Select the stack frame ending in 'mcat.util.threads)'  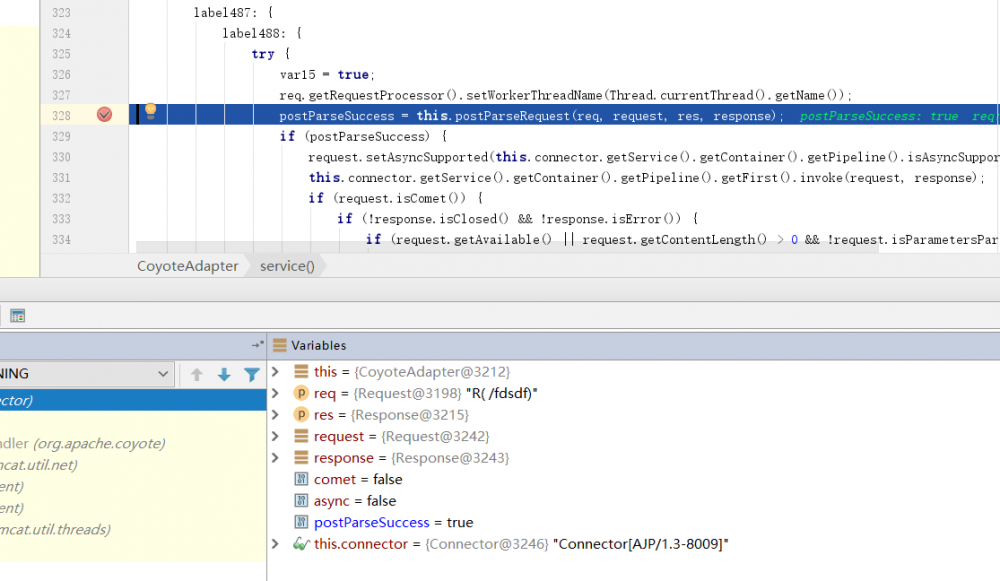pos(133,529)
